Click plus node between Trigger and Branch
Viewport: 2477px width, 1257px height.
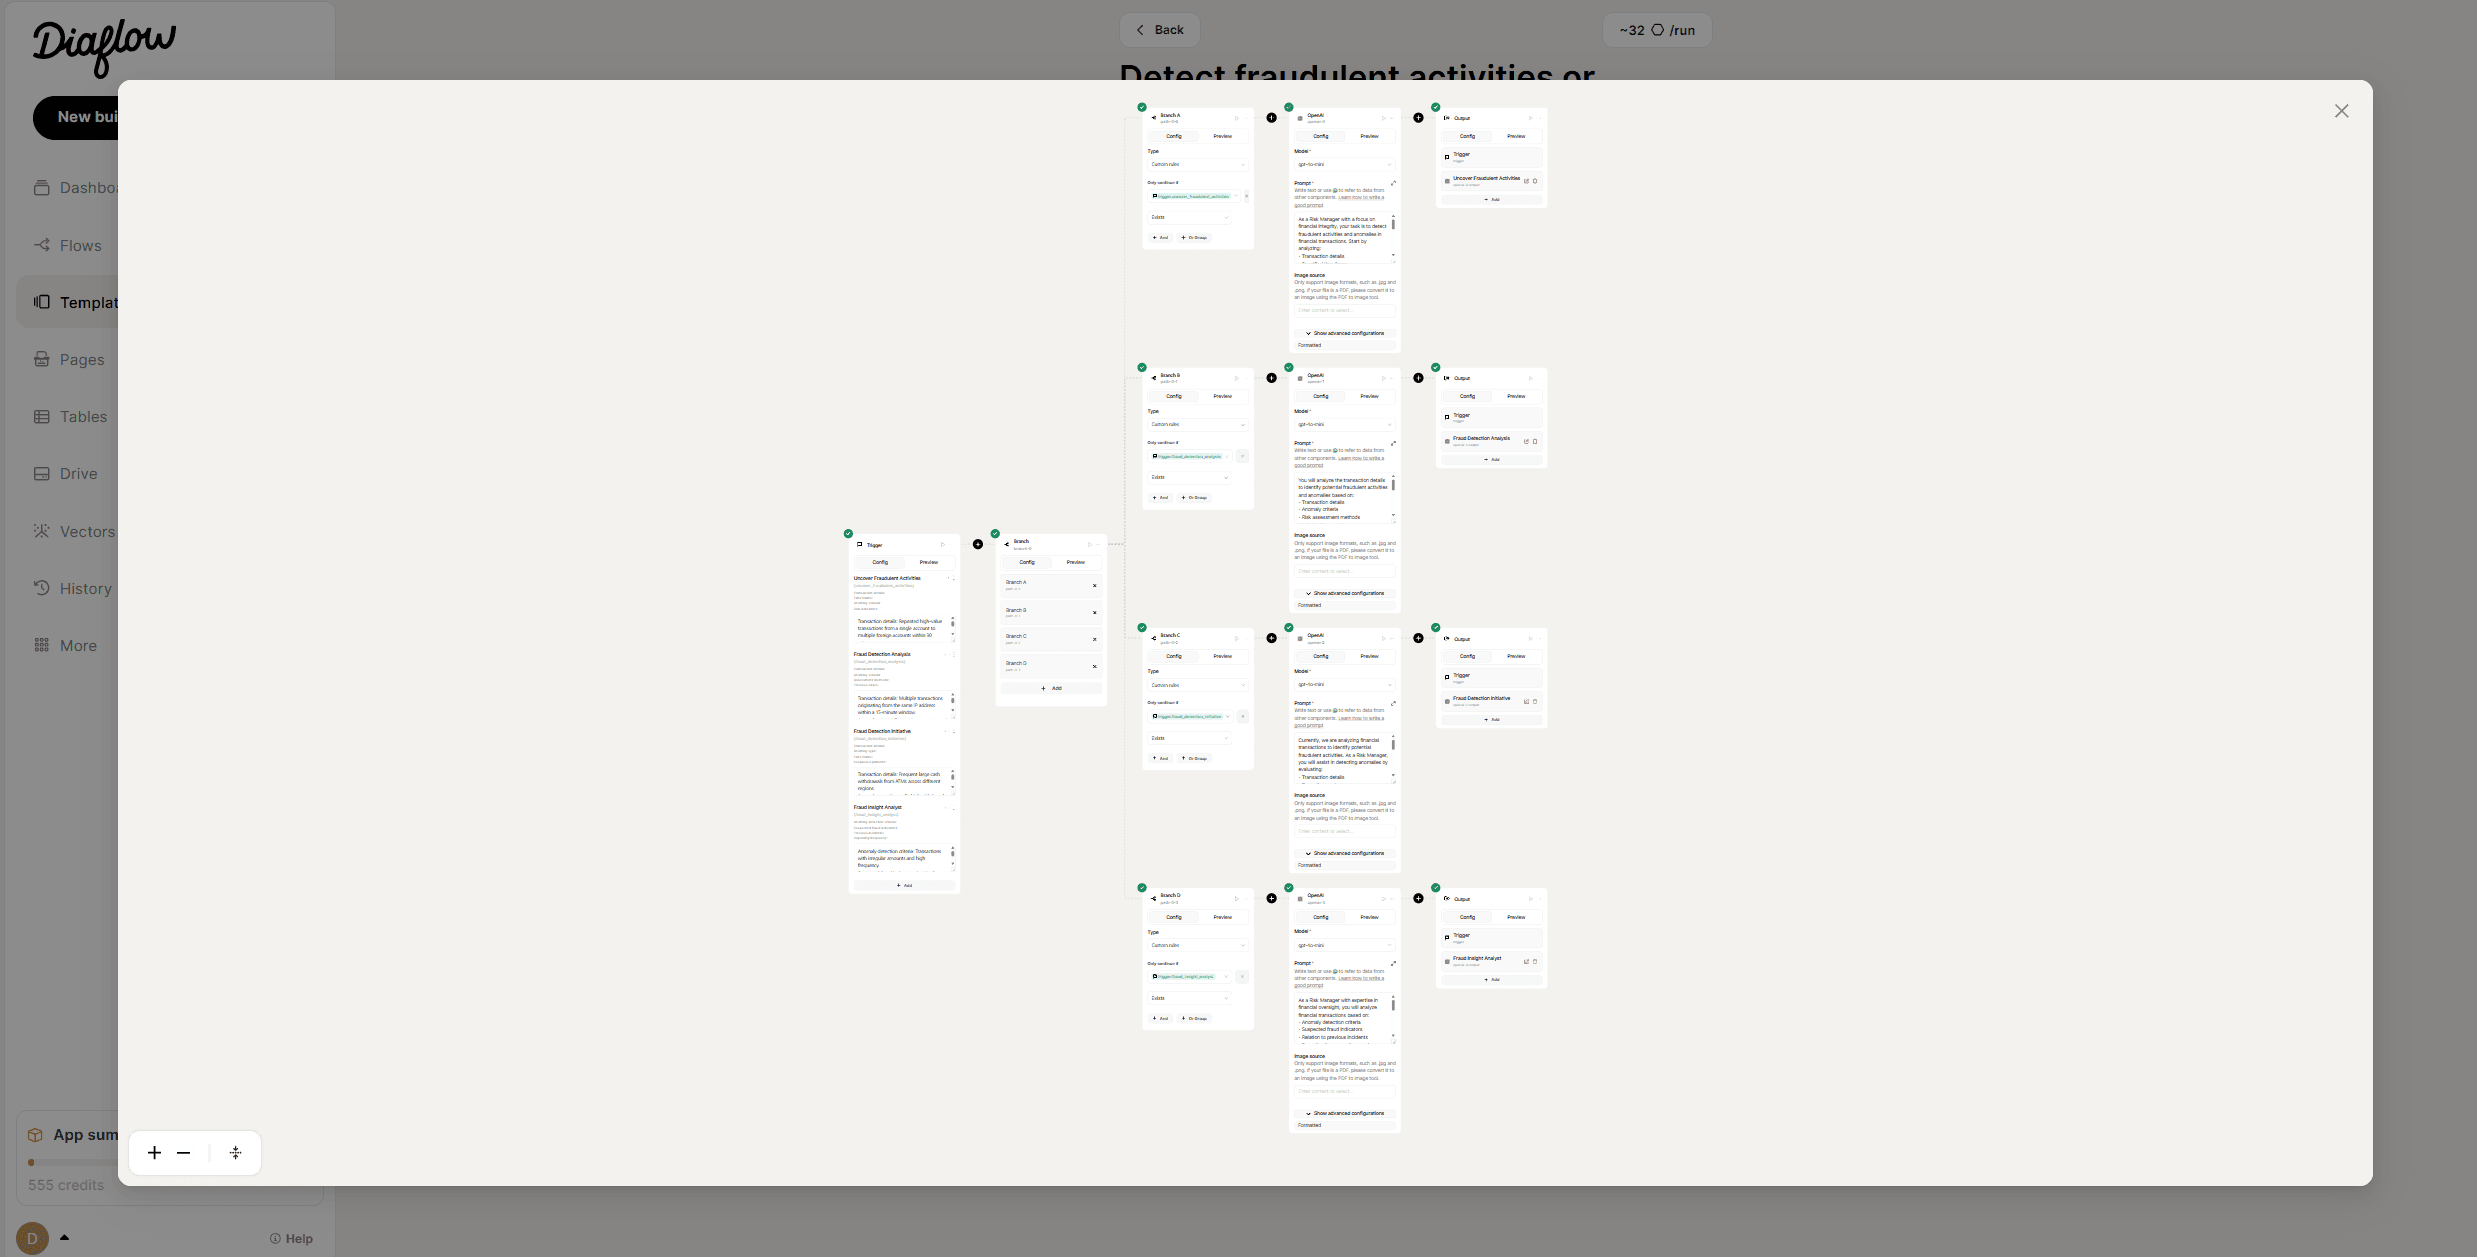[978, 545]
